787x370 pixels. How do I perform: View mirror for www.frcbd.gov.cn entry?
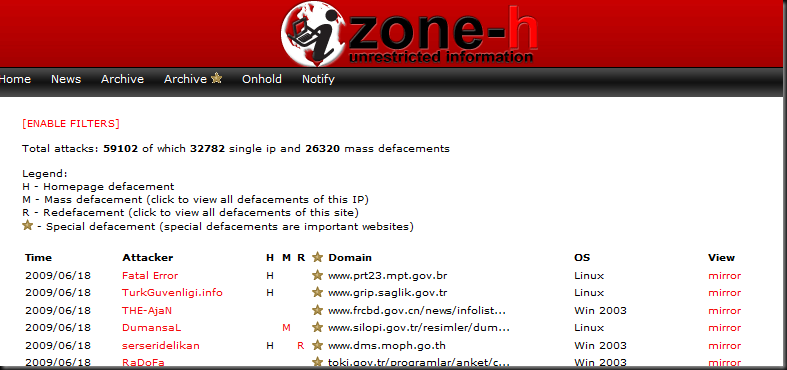[x=724, y=311]
